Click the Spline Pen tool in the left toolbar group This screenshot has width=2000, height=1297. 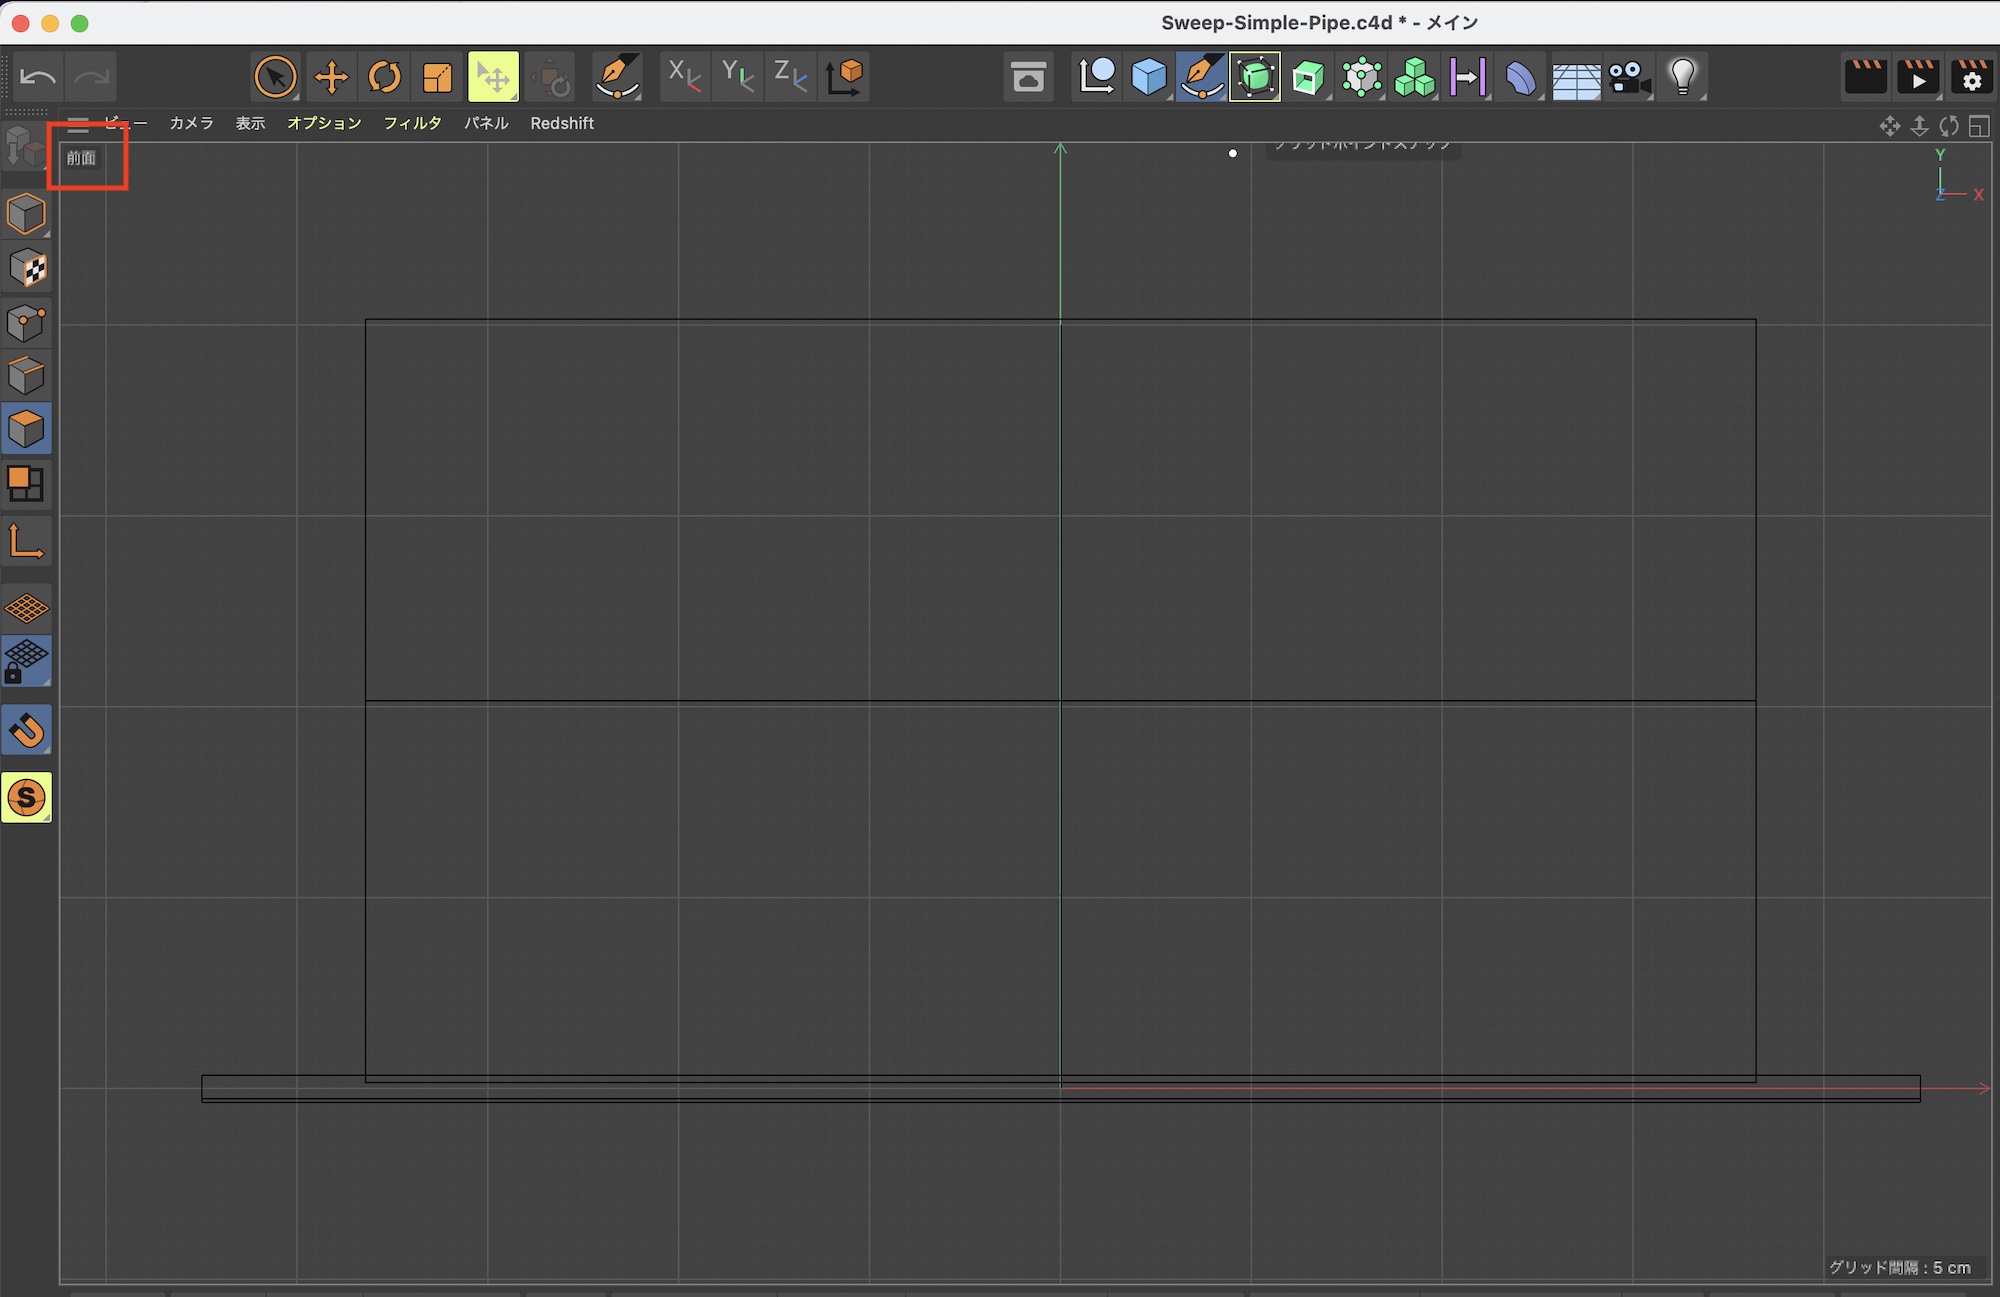click(x=617, y=77)
